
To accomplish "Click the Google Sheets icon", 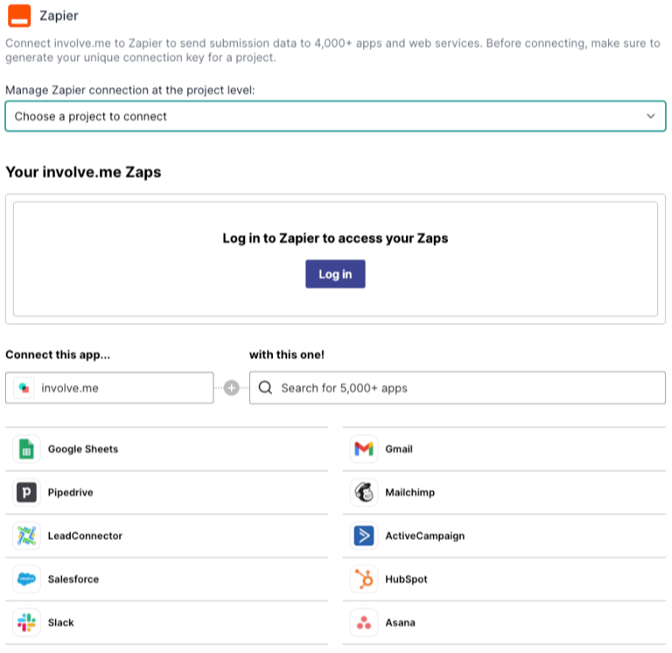I will click(27, 449).
